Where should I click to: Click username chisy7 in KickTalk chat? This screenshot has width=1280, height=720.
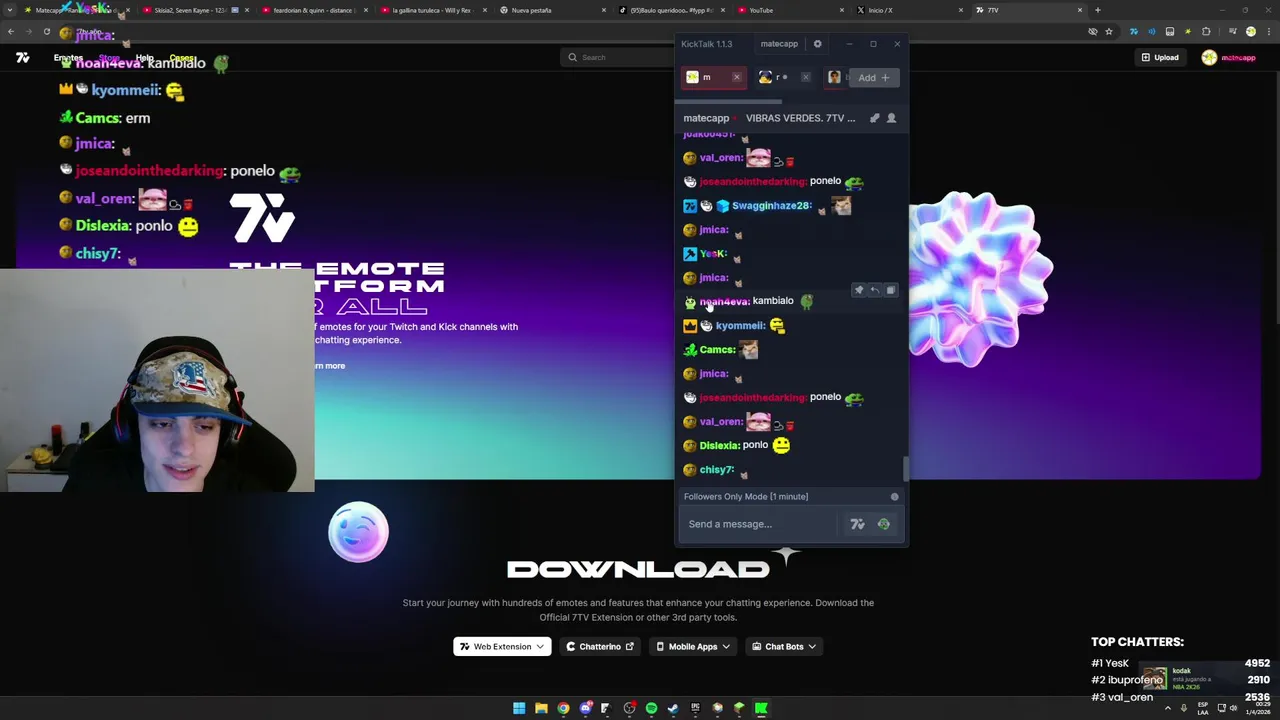click(x=717, y=470)
